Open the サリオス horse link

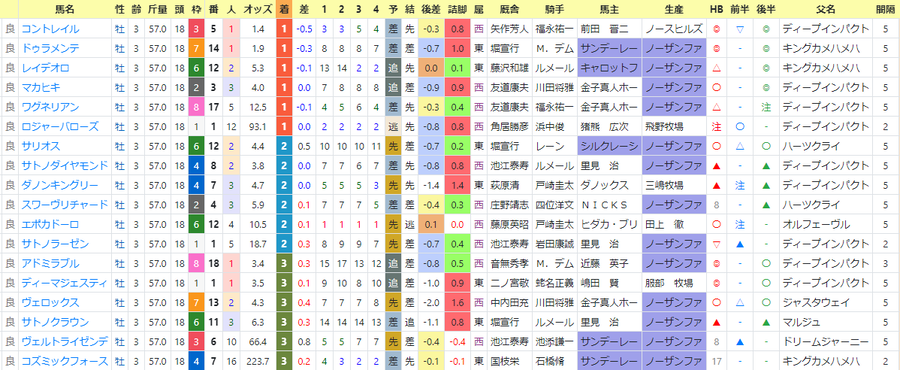40,146
